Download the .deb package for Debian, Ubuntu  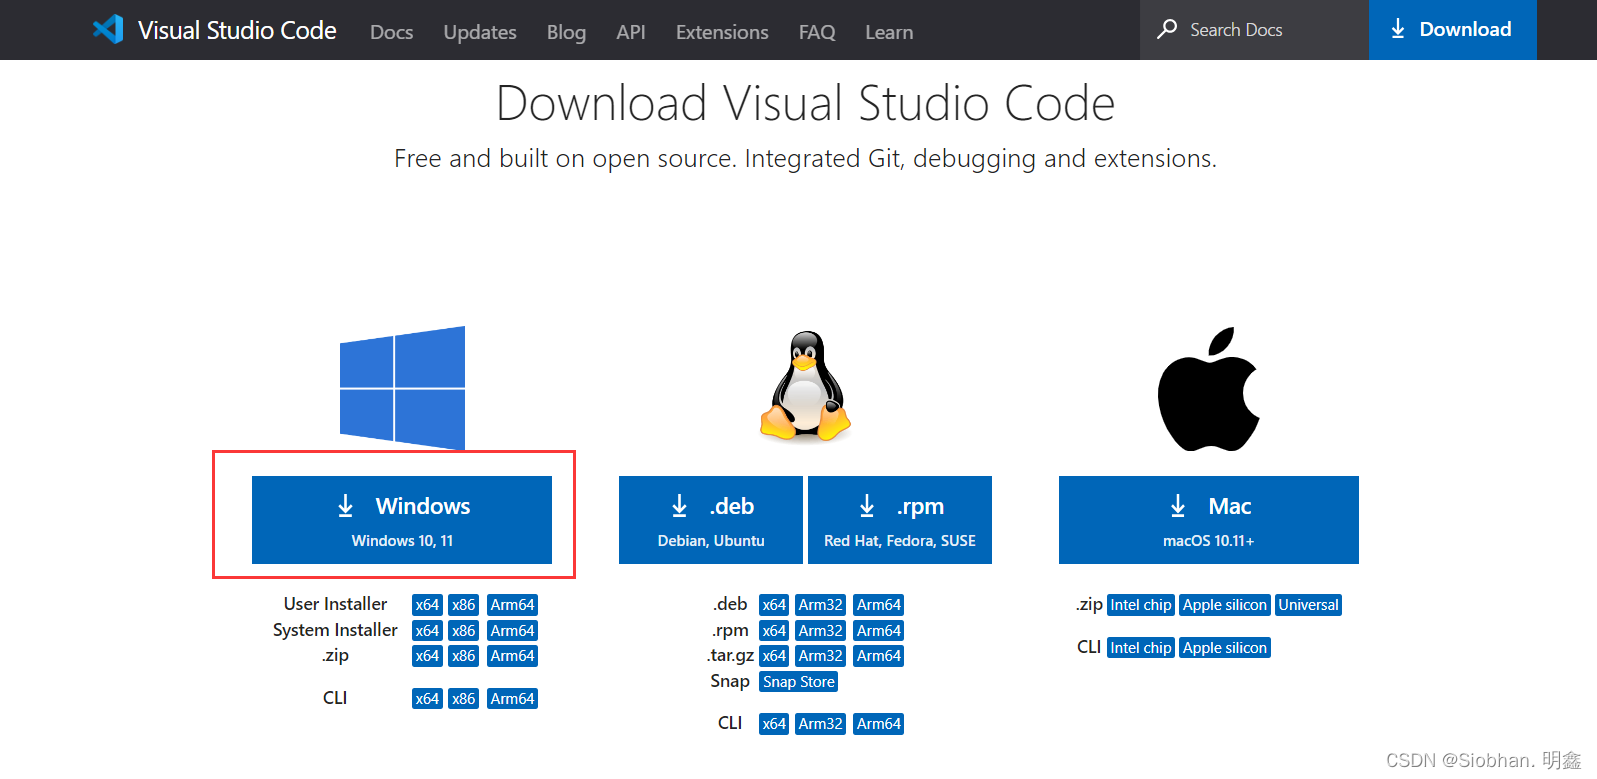710,520
